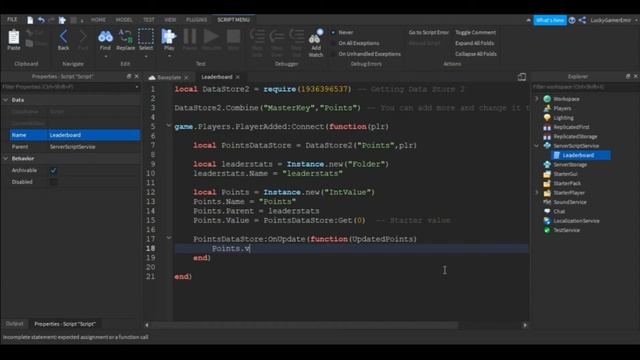This screenshot has width=640, height=360.
Task: Open the Find binoculars tool
Action: [105, 37]
